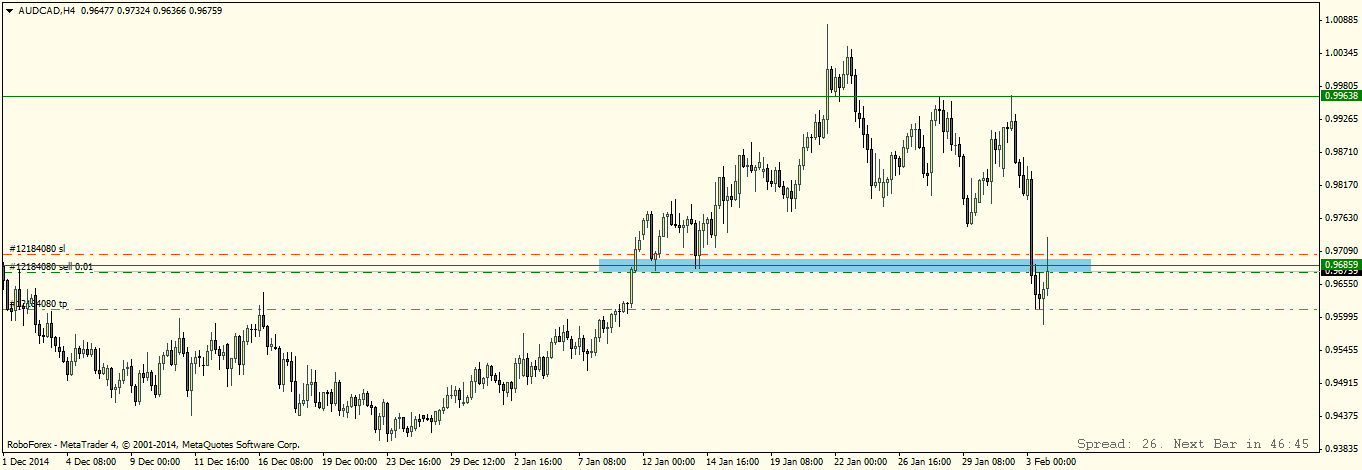
Task: Click the 0.96550 price scale label
Action: pos(1341,284)
